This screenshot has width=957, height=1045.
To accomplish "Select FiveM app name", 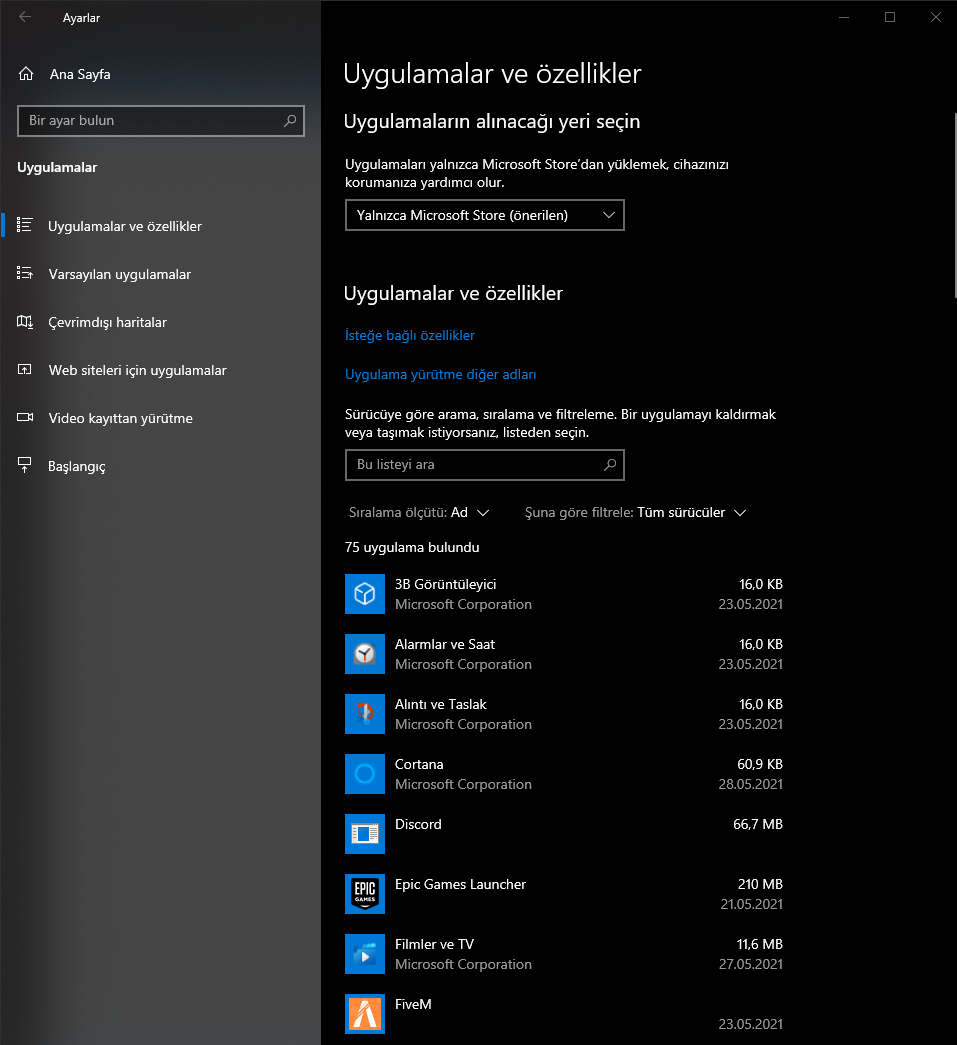I will click(413, 1004).
